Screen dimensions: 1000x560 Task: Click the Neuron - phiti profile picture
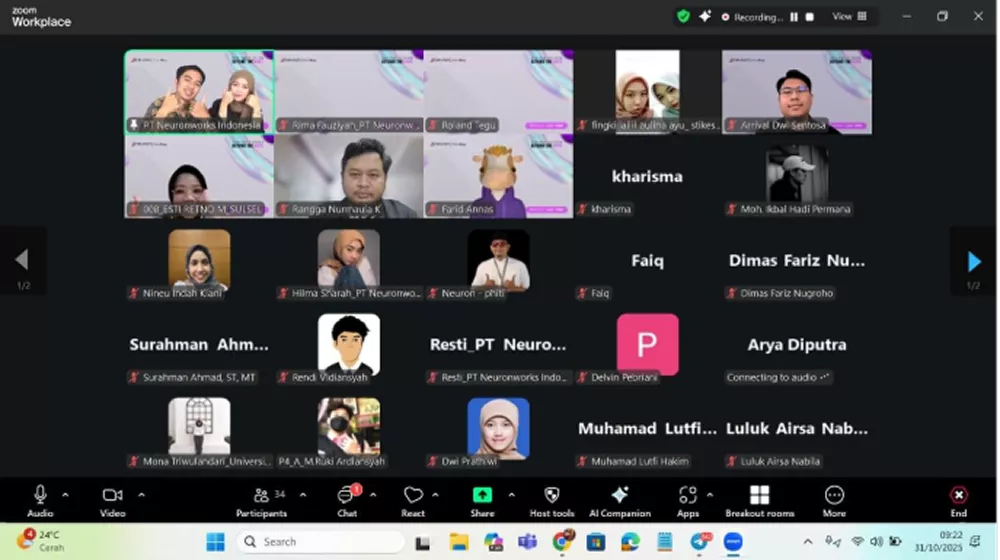pyautogui.click(x=498, y=258)
